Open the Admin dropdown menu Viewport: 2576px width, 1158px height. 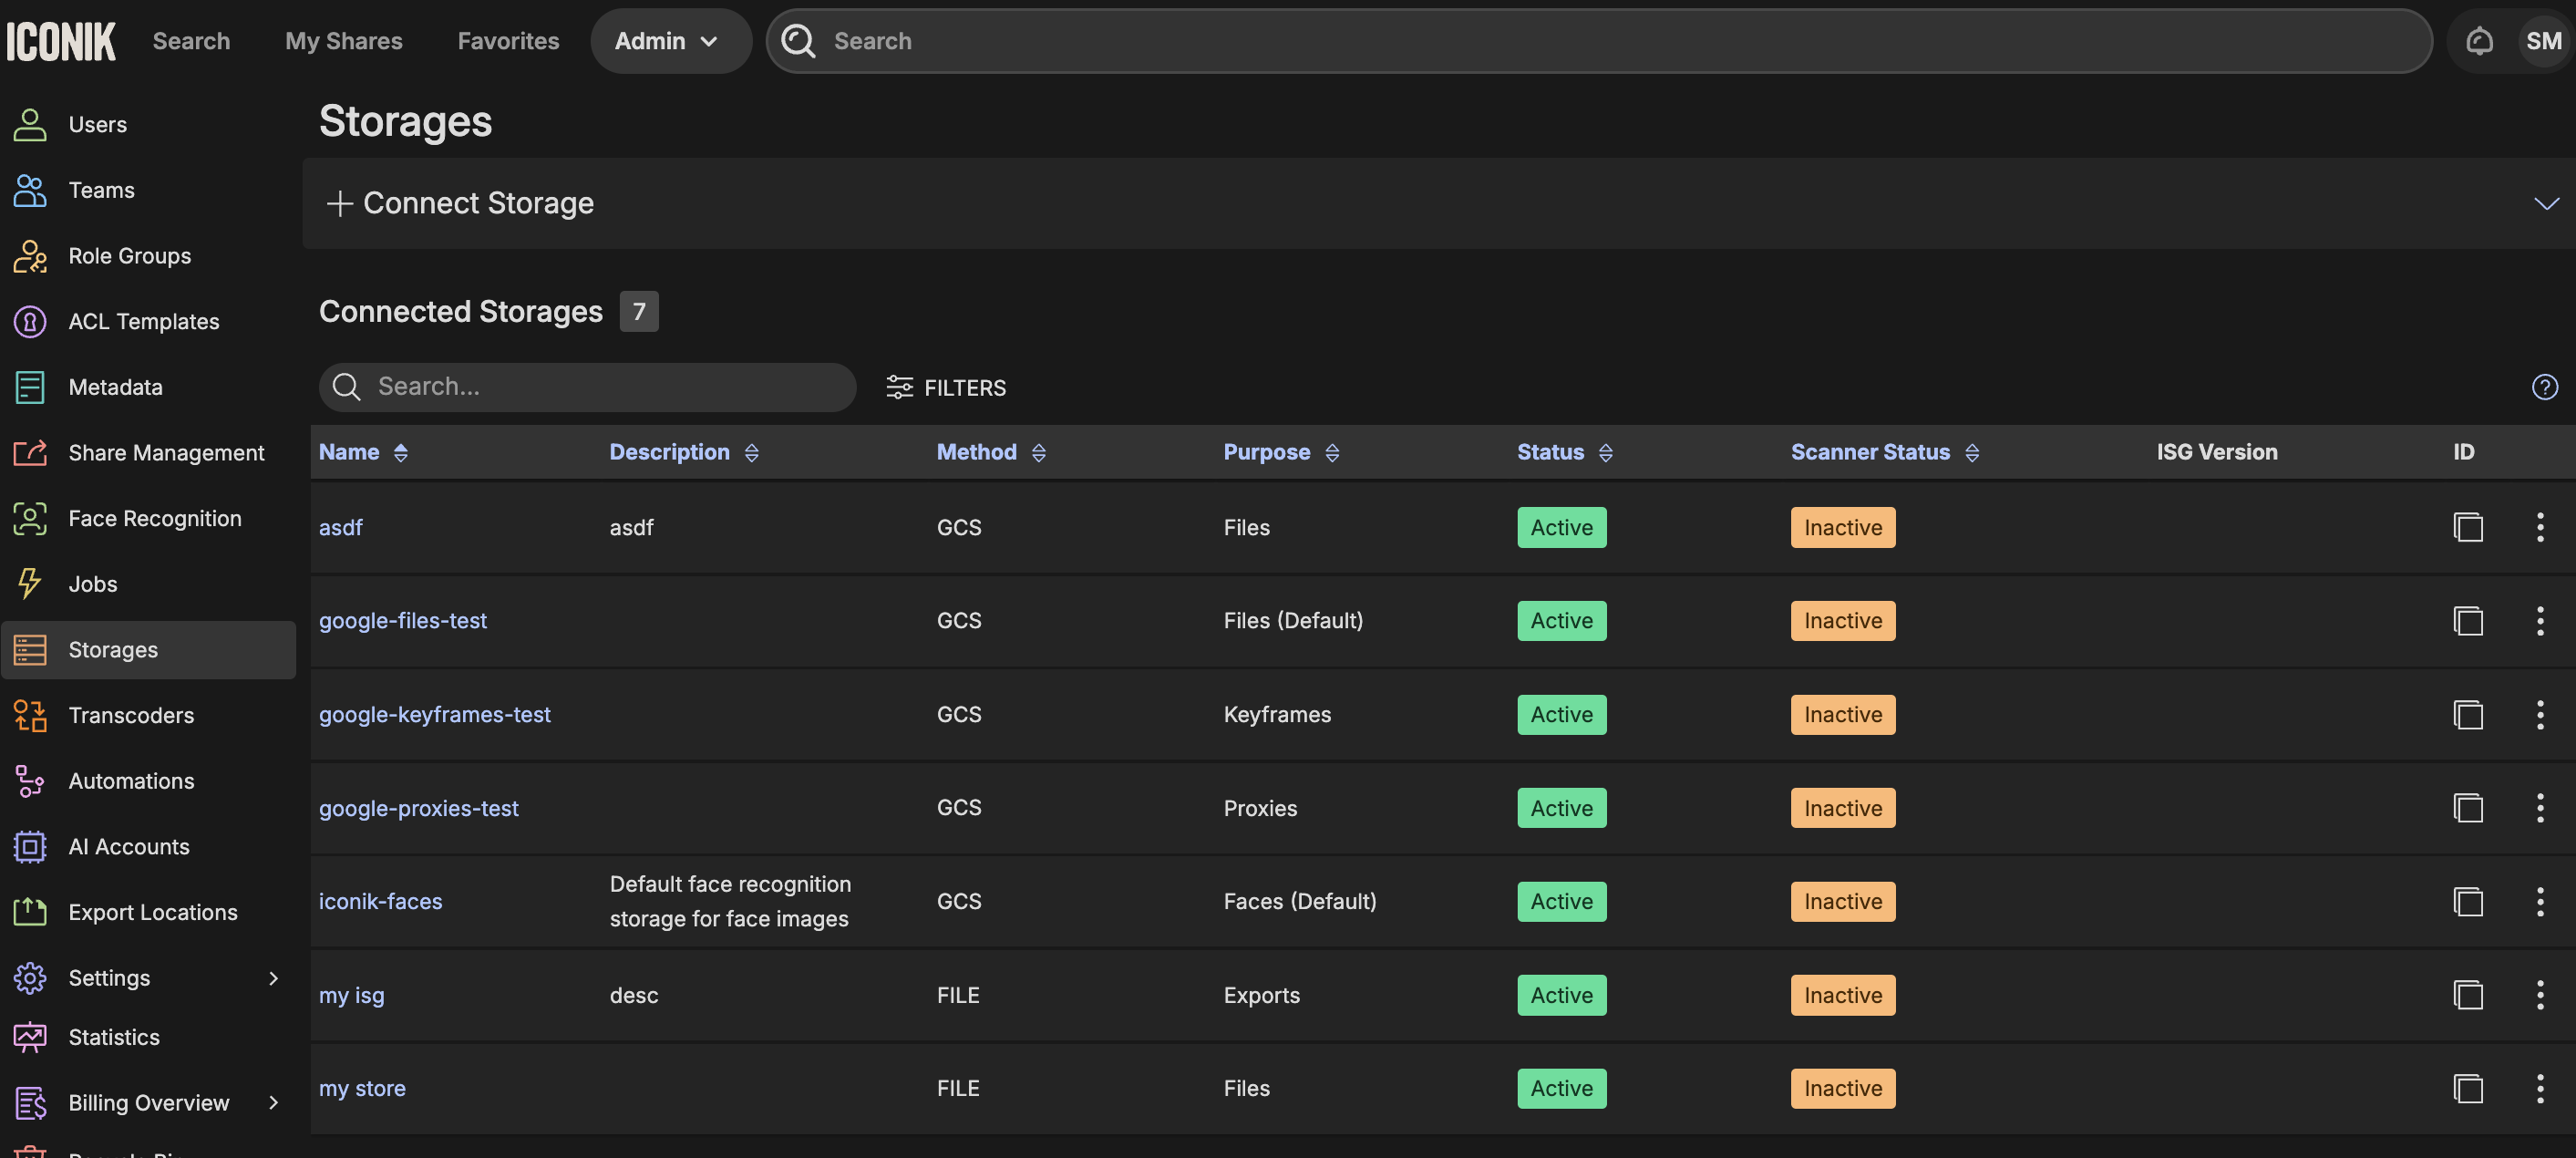(x=667, y=41)
